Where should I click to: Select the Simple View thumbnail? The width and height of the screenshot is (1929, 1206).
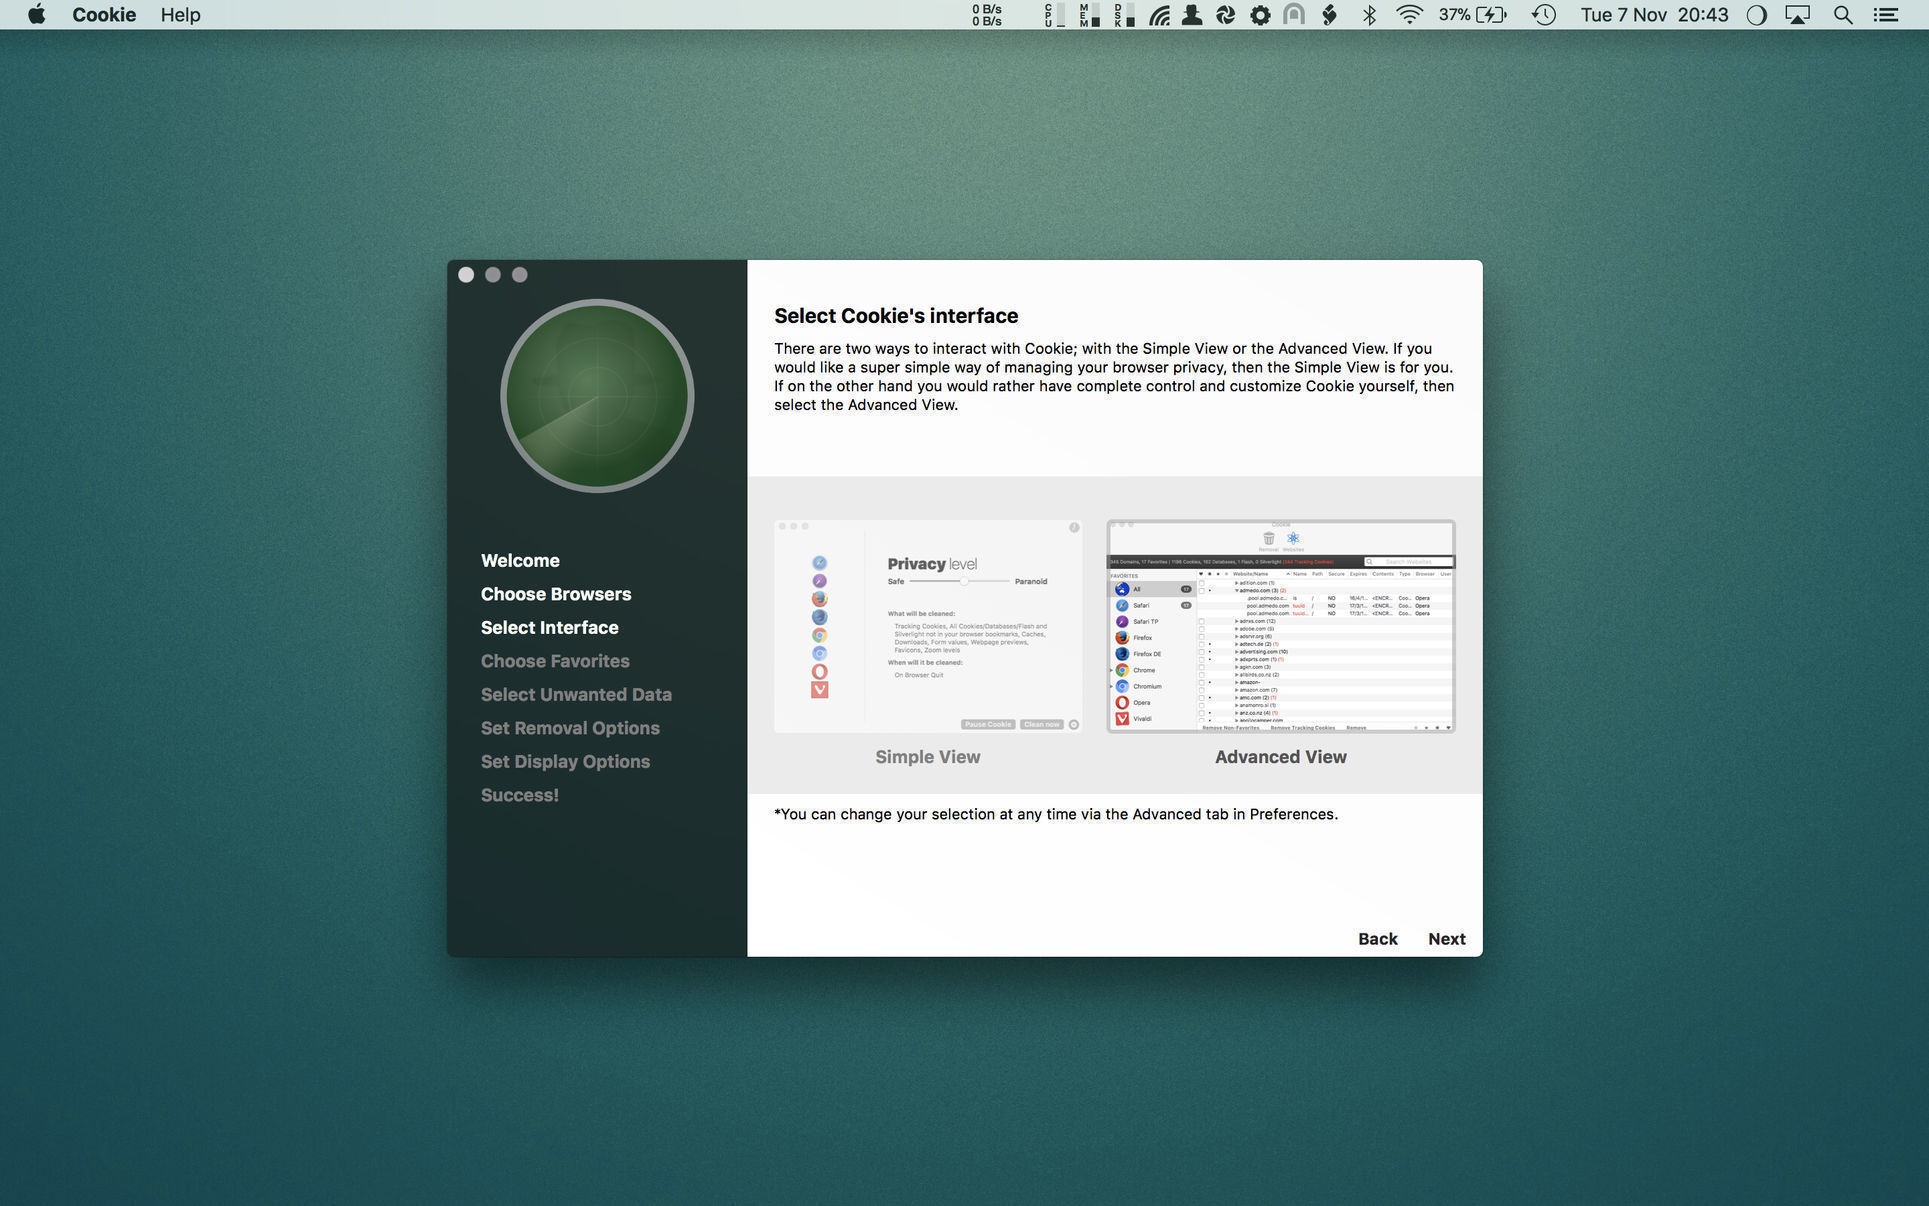(927, 626)
